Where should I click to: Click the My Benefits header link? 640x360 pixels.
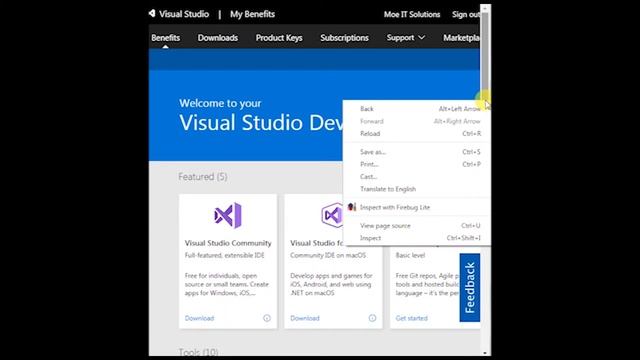pyautogui.click(x=252, y=14)
